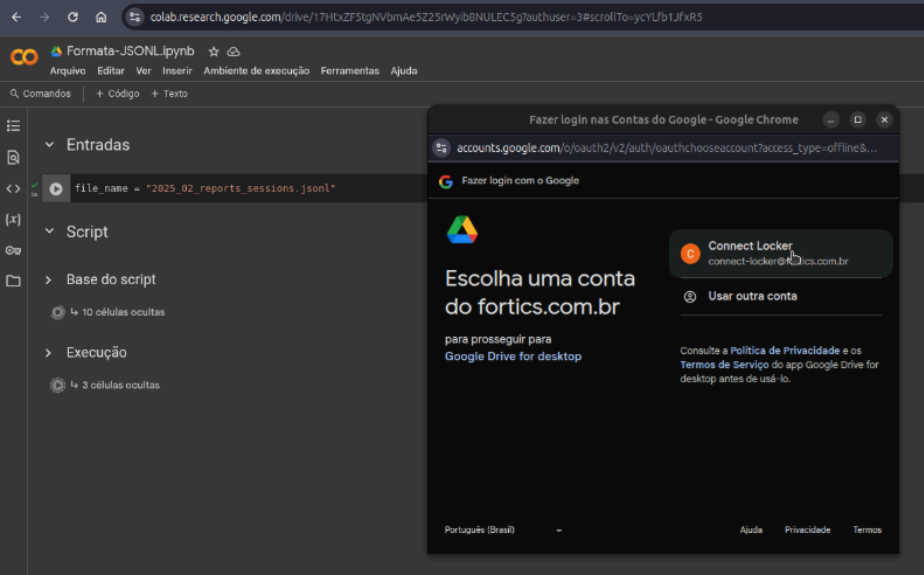Click the Google Drive logo in the popup
This screenshot has width=924, height=575.
tap(463, 230)
